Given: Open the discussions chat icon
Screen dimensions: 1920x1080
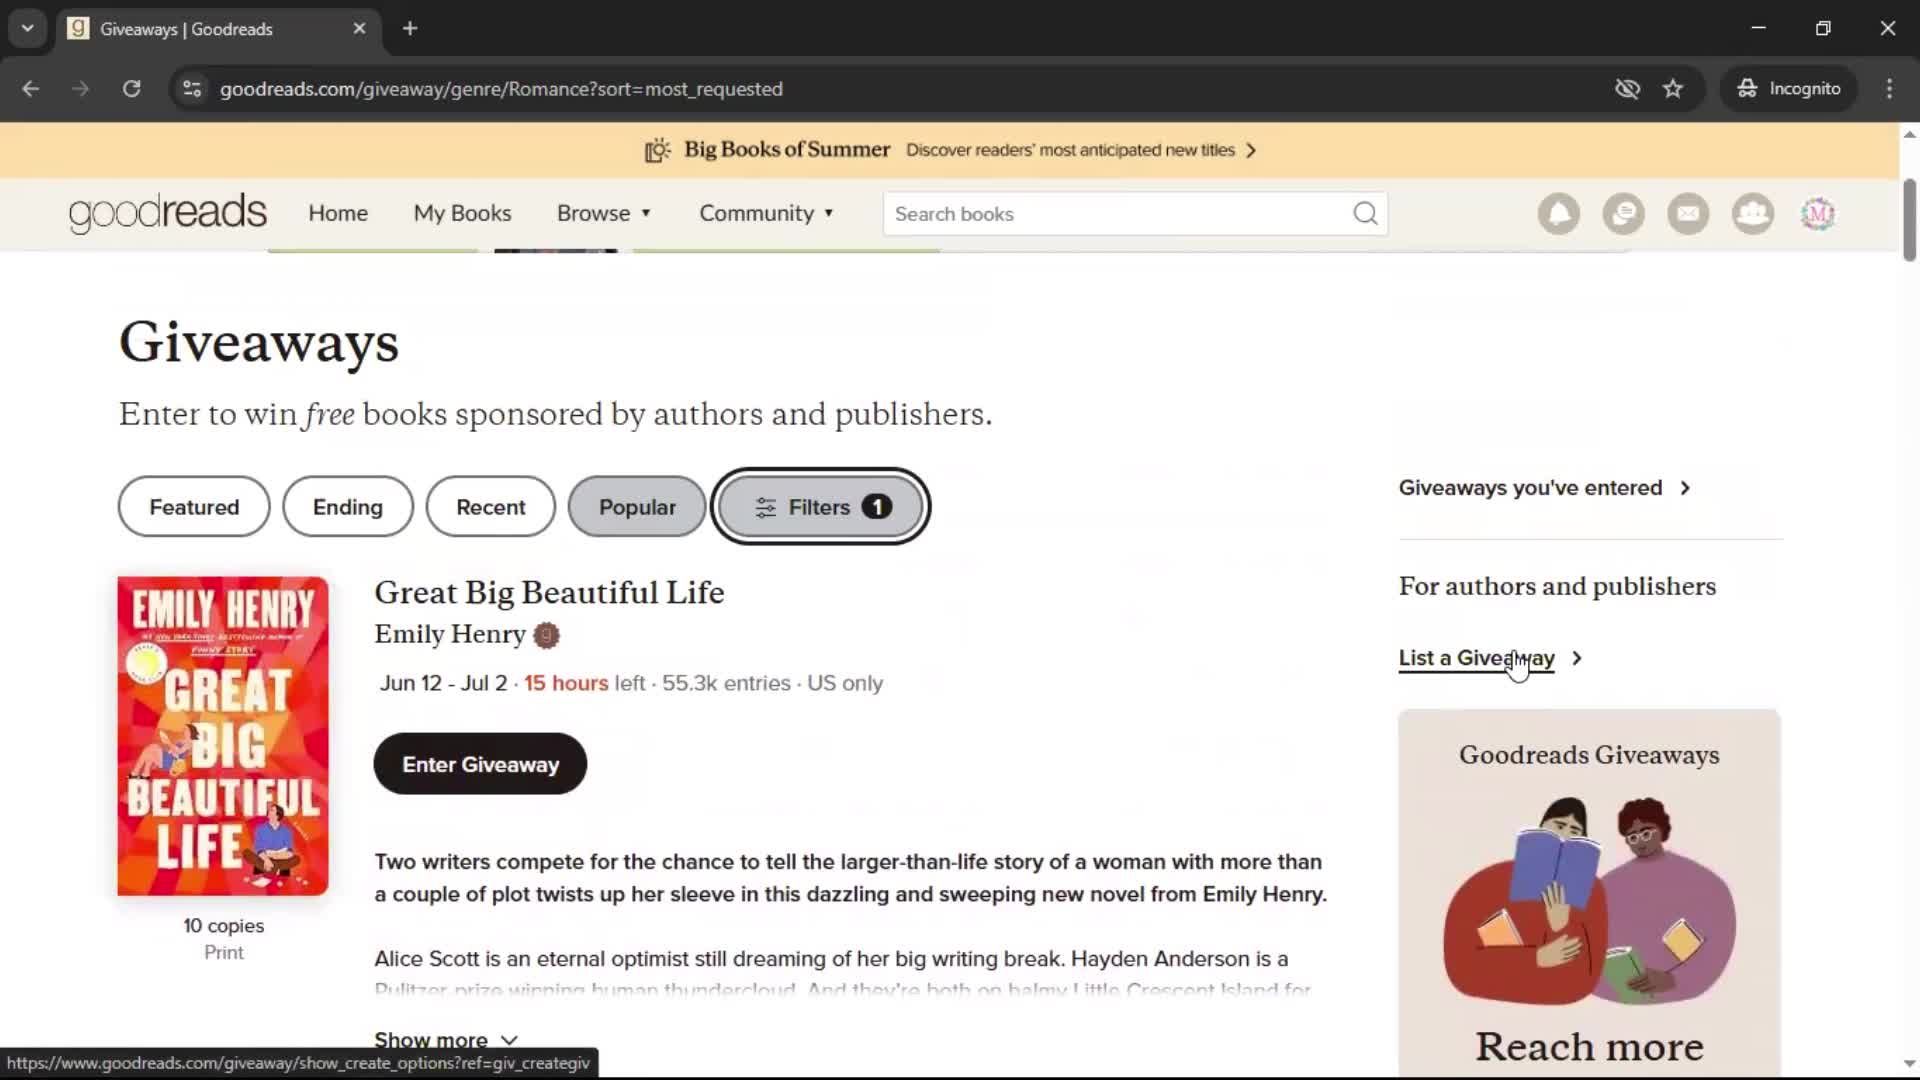Looking at the screenshot, I should tap(1623, 214).
